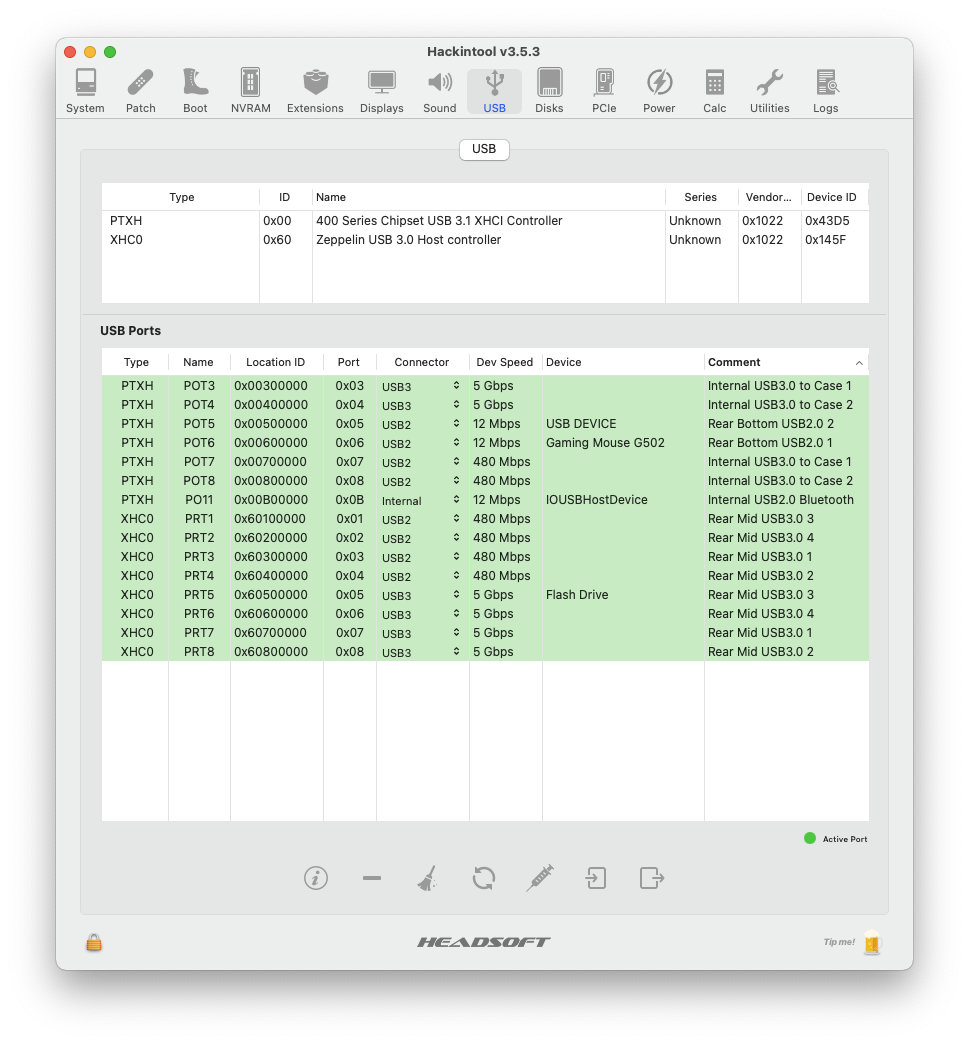Click the syringe inject icon
The width and height of the screenshot is (969, 1044).
coord(540,878)
